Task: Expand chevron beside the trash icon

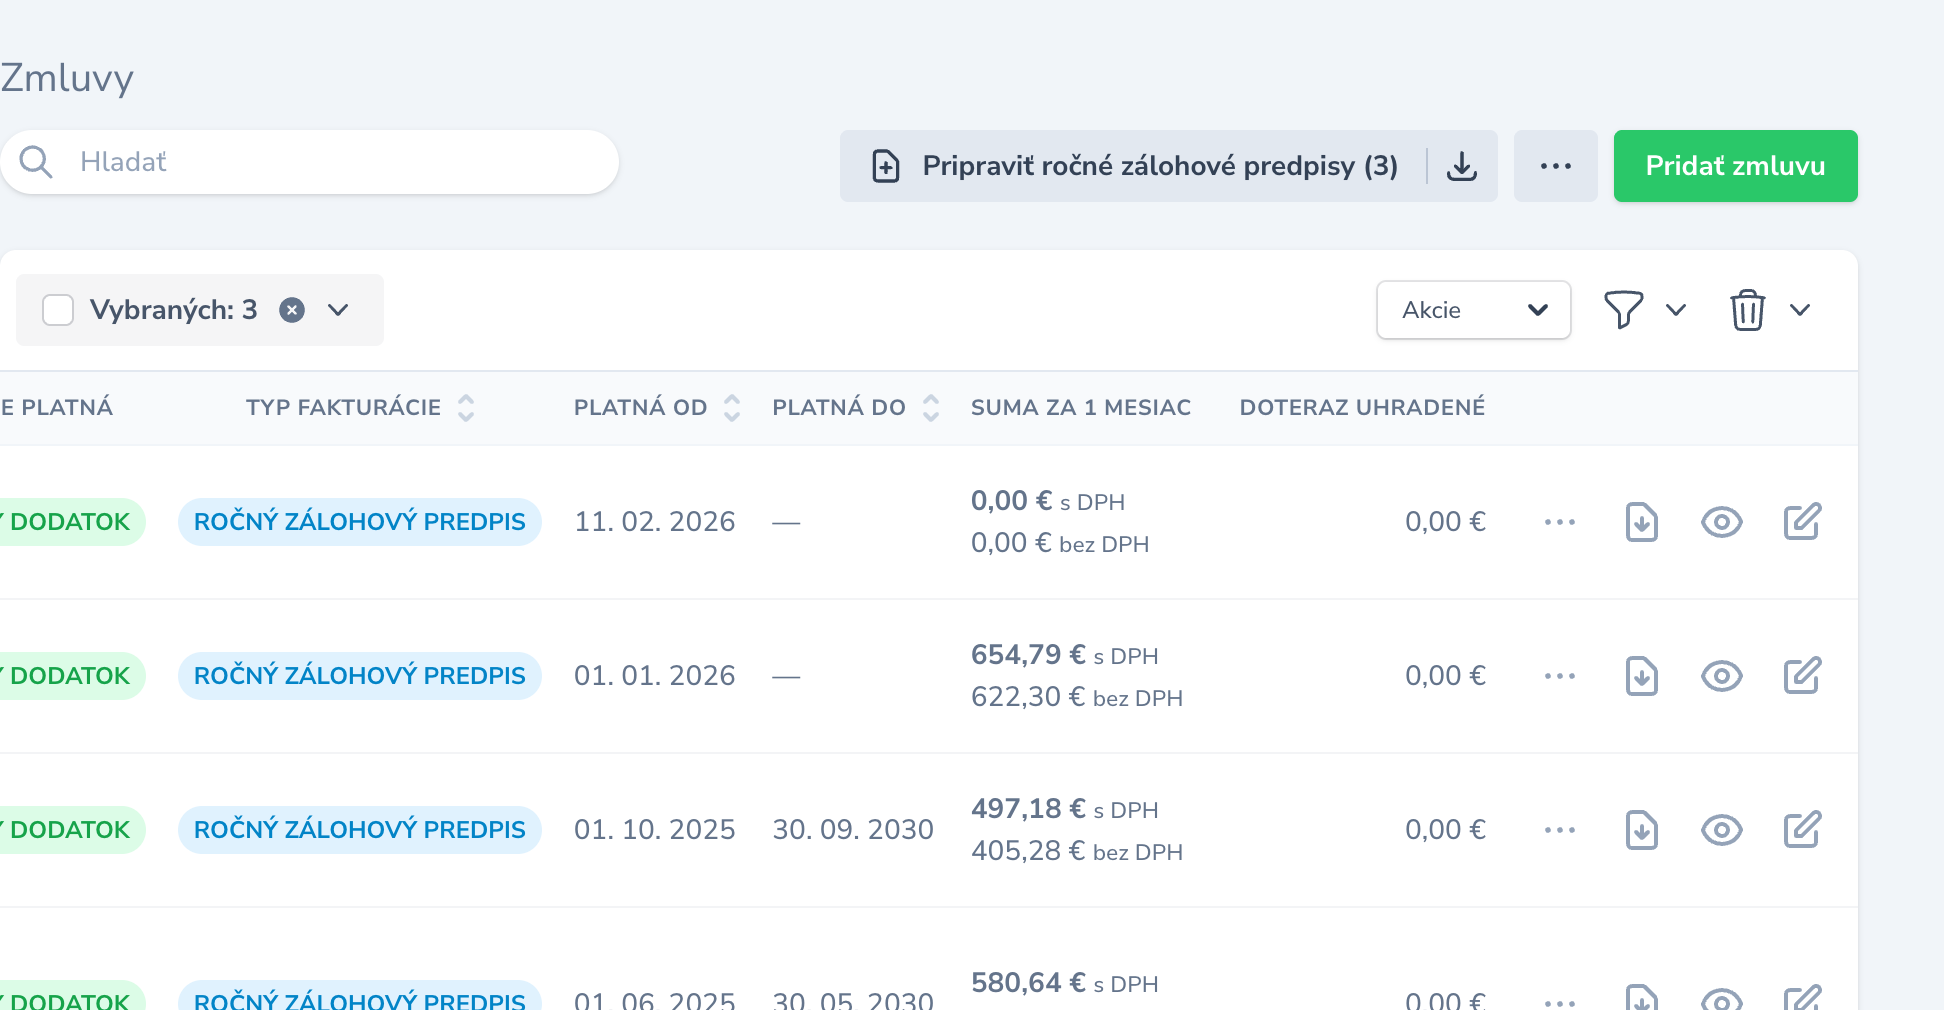Action: click(x=1800, y=310)
